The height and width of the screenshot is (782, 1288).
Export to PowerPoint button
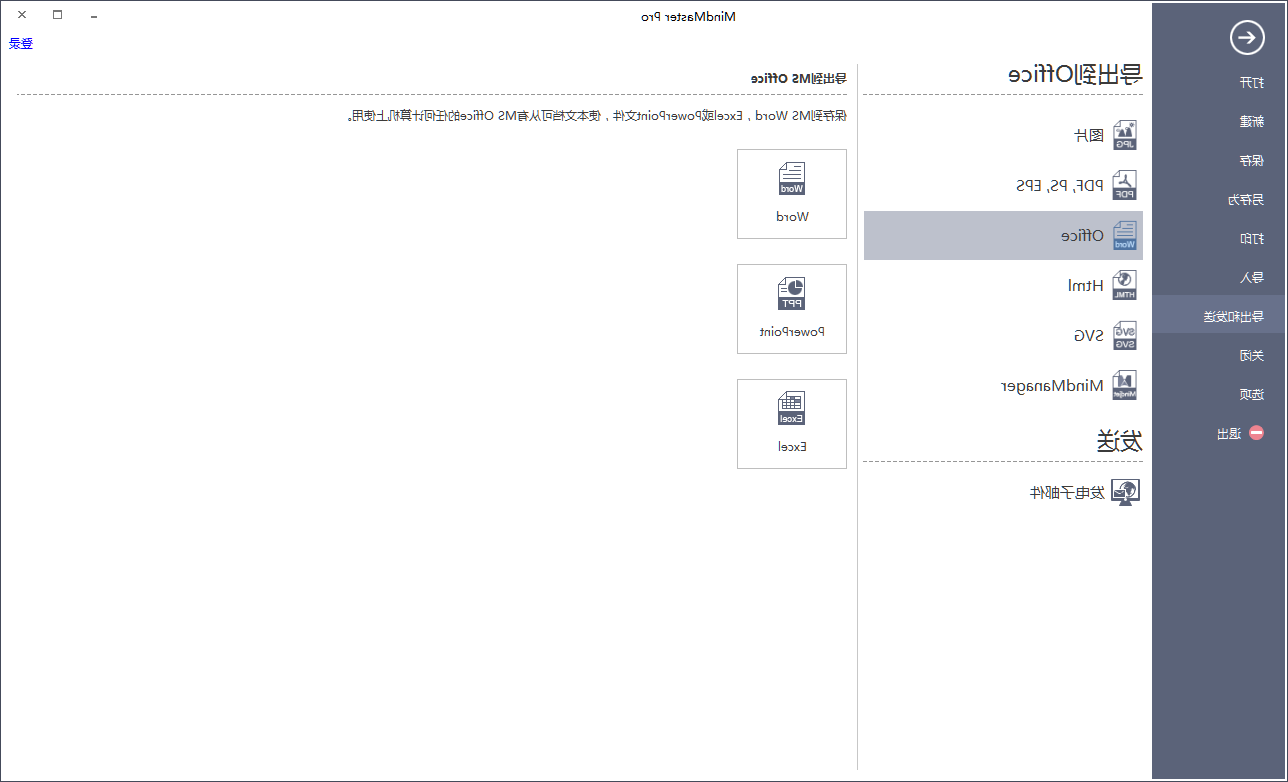792,309
